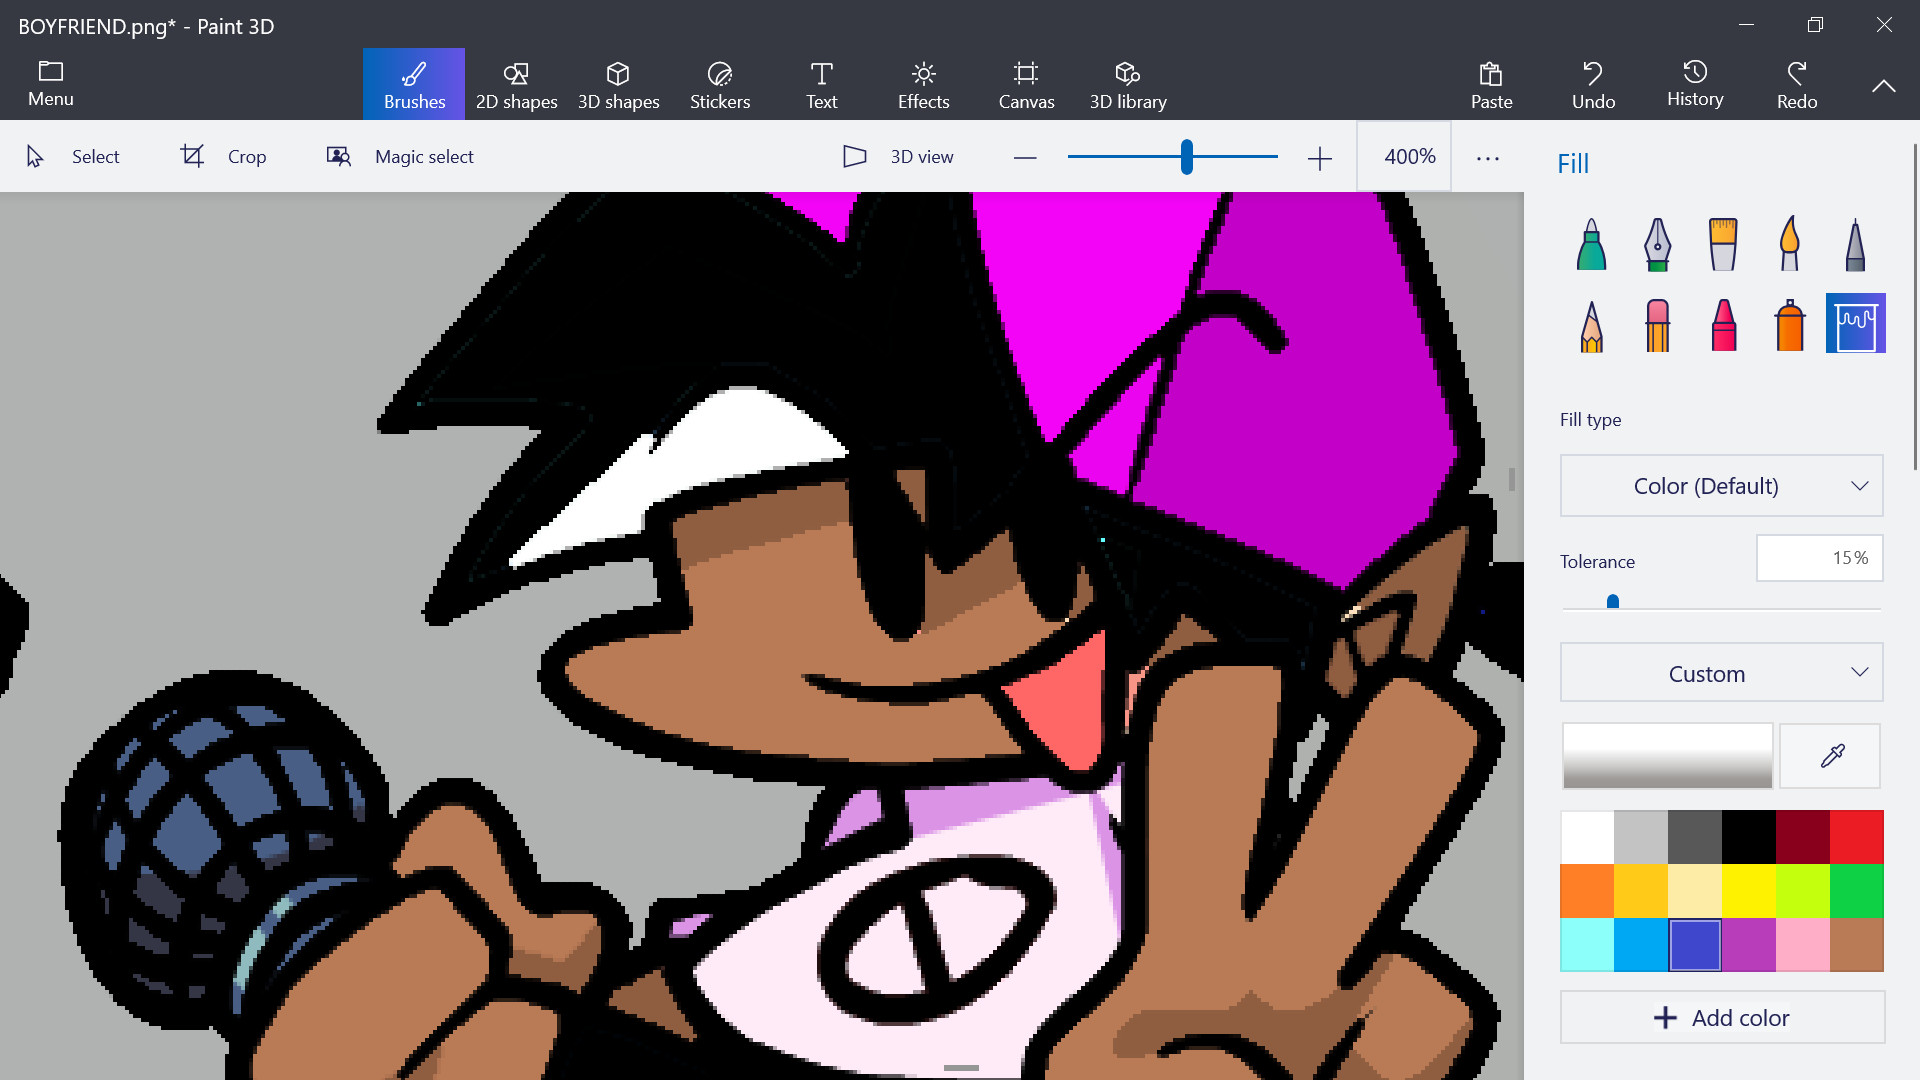Select the Eraser tool
1920x1080 pixels.
click(x=1656, y=323)
